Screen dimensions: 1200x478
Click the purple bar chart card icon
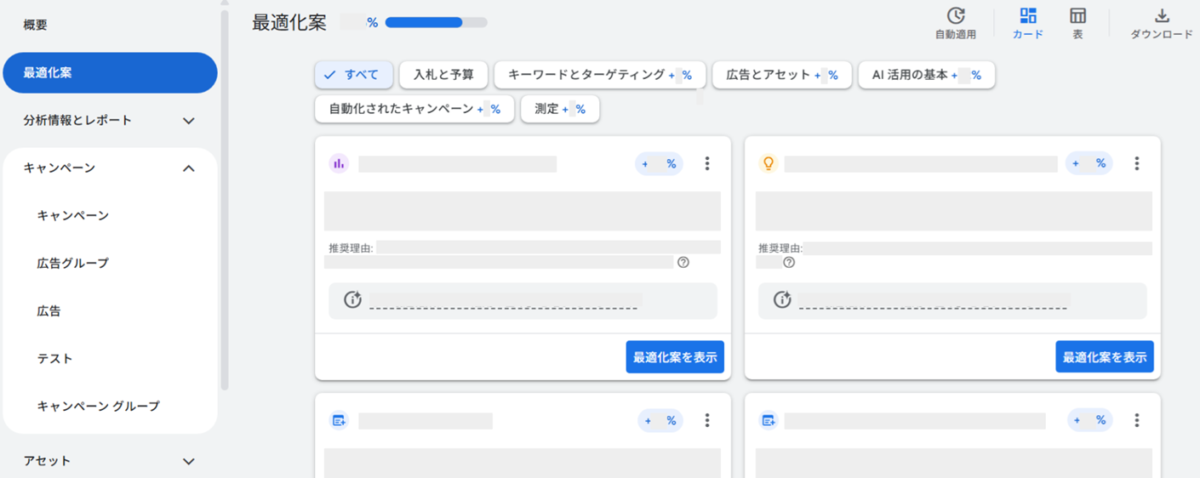[338, 164]
